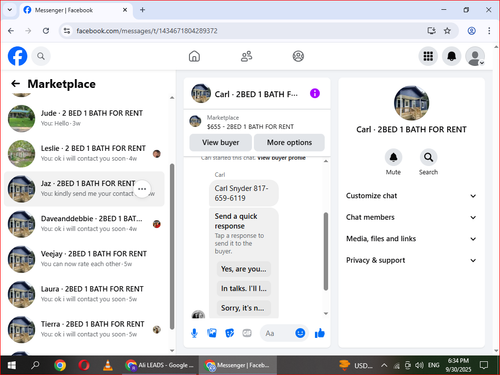This screenshot has width=500, height=375.
Task: Switch to the Messenger | Facebook tab
Action: 77,10
